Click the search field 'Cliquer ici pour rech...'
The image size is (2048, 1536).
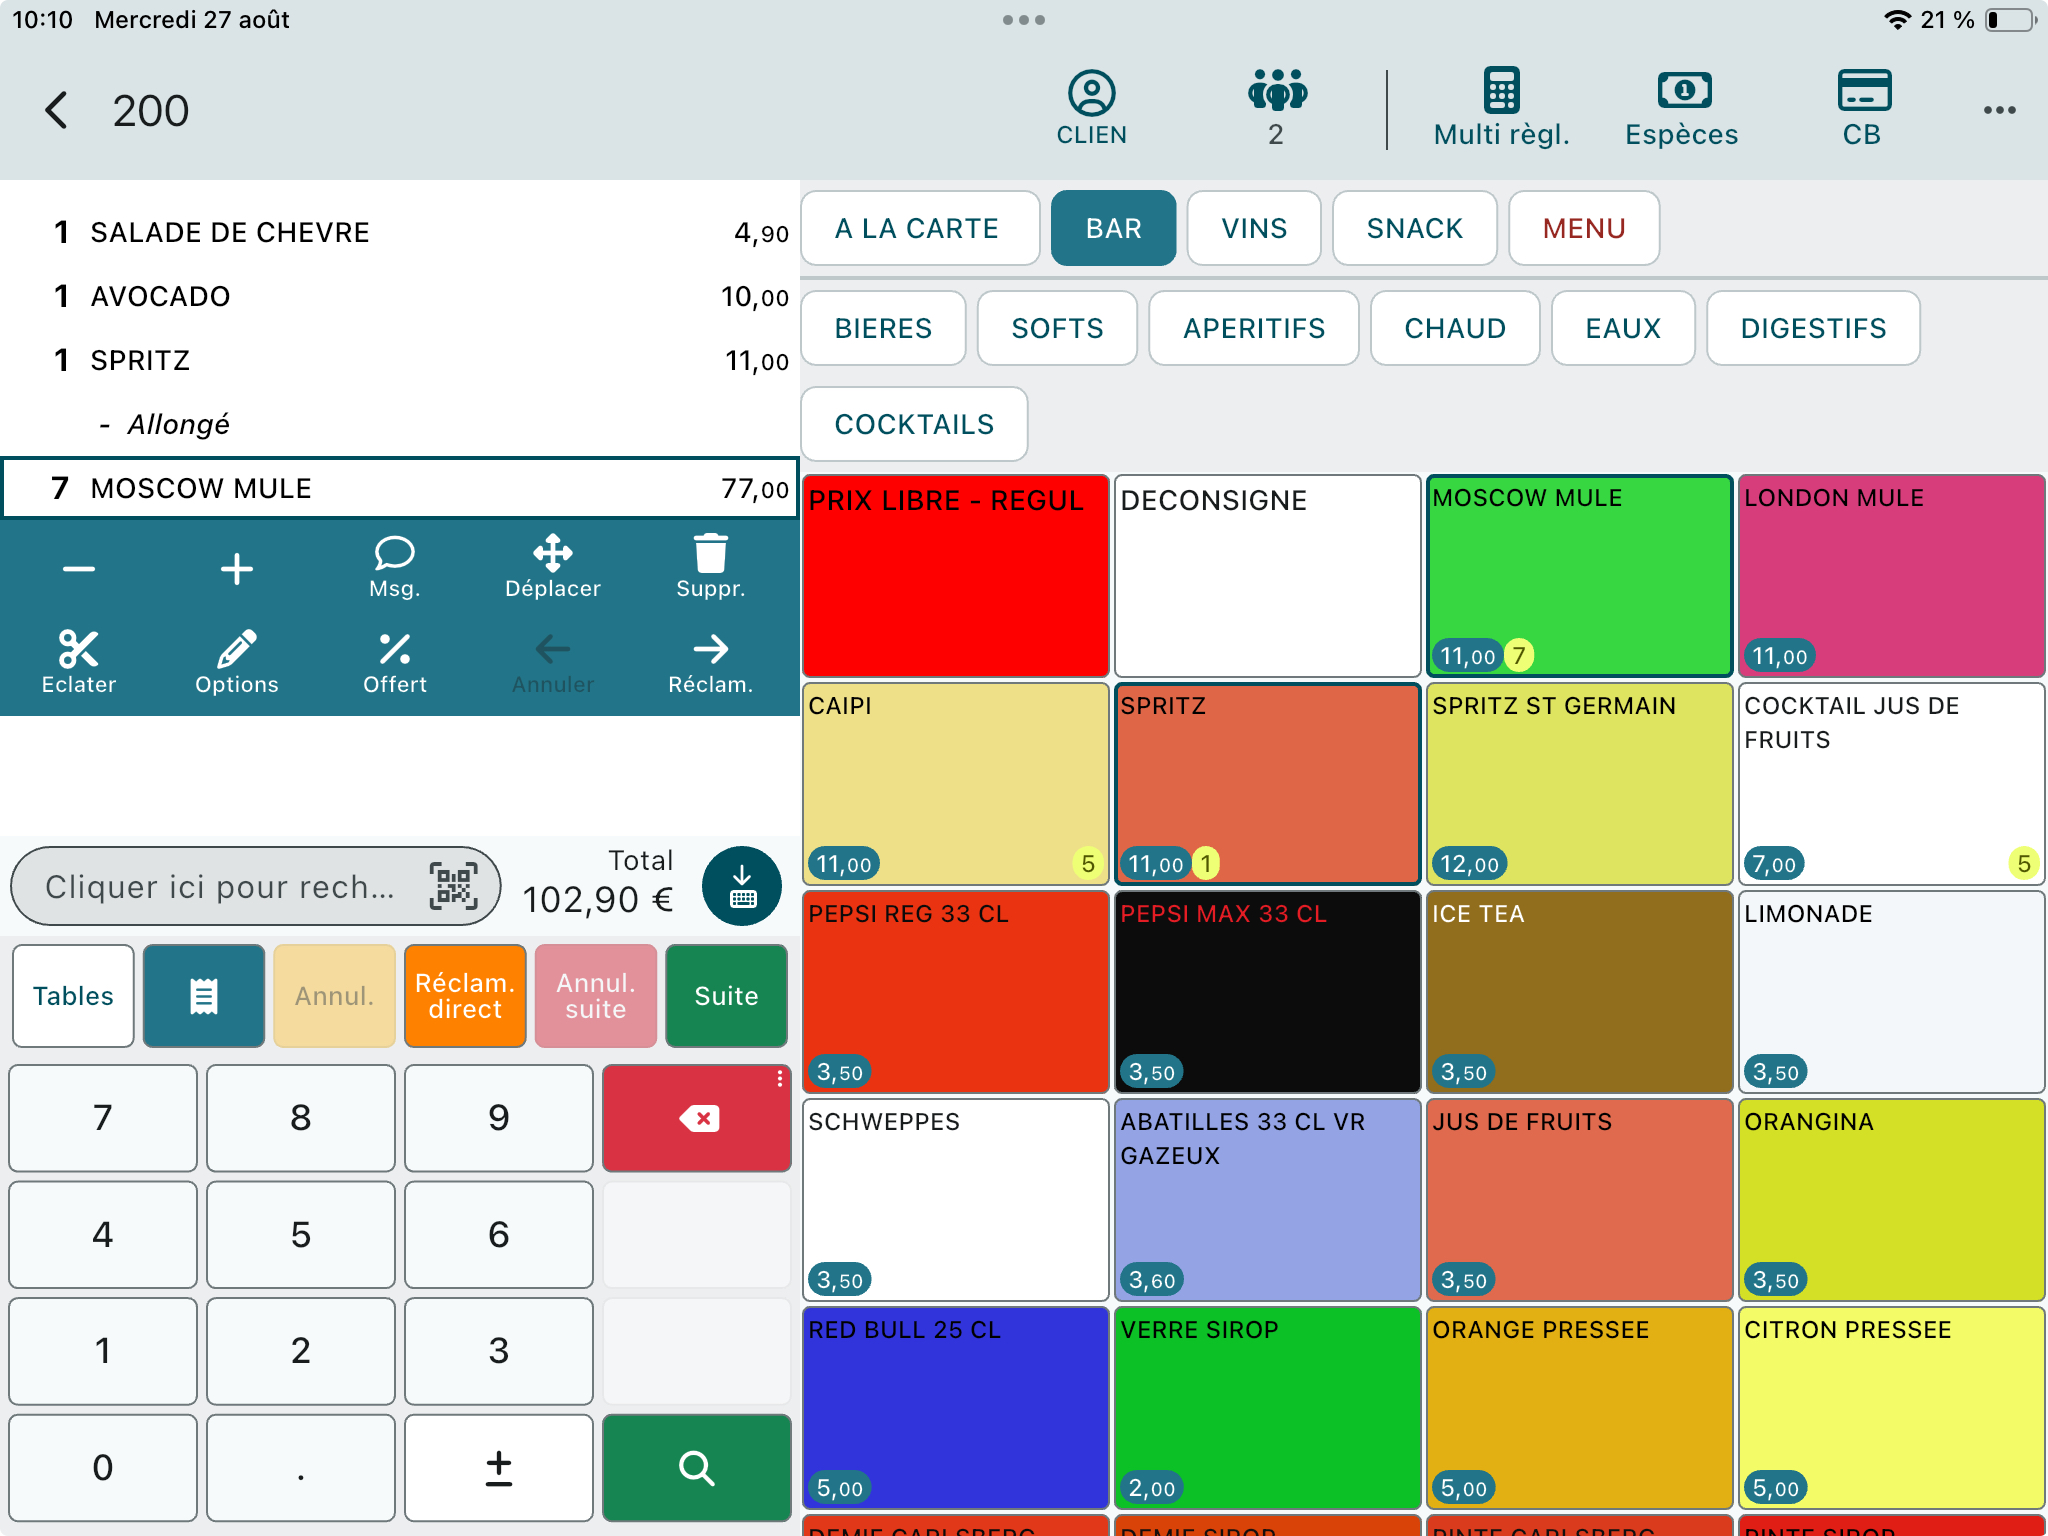click(x=255, y=886)
